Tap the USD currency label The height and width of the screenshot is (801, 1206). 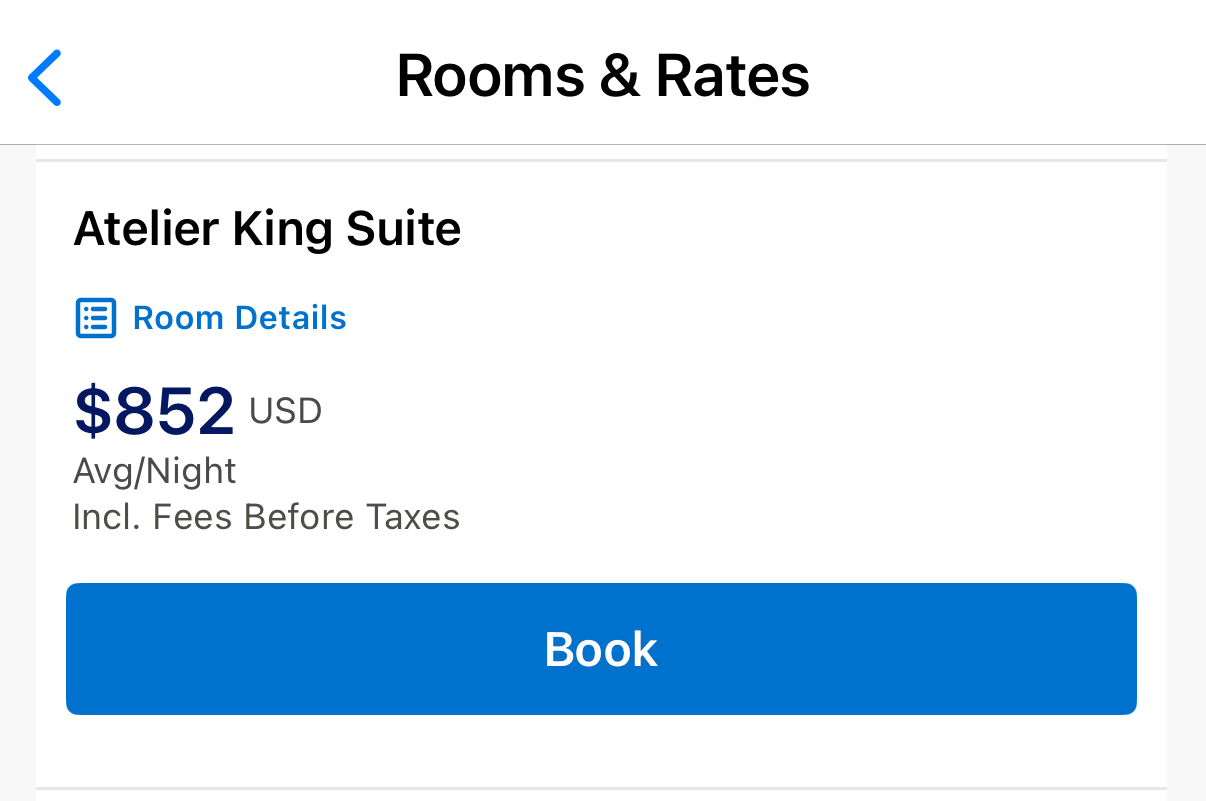(285, 411)
